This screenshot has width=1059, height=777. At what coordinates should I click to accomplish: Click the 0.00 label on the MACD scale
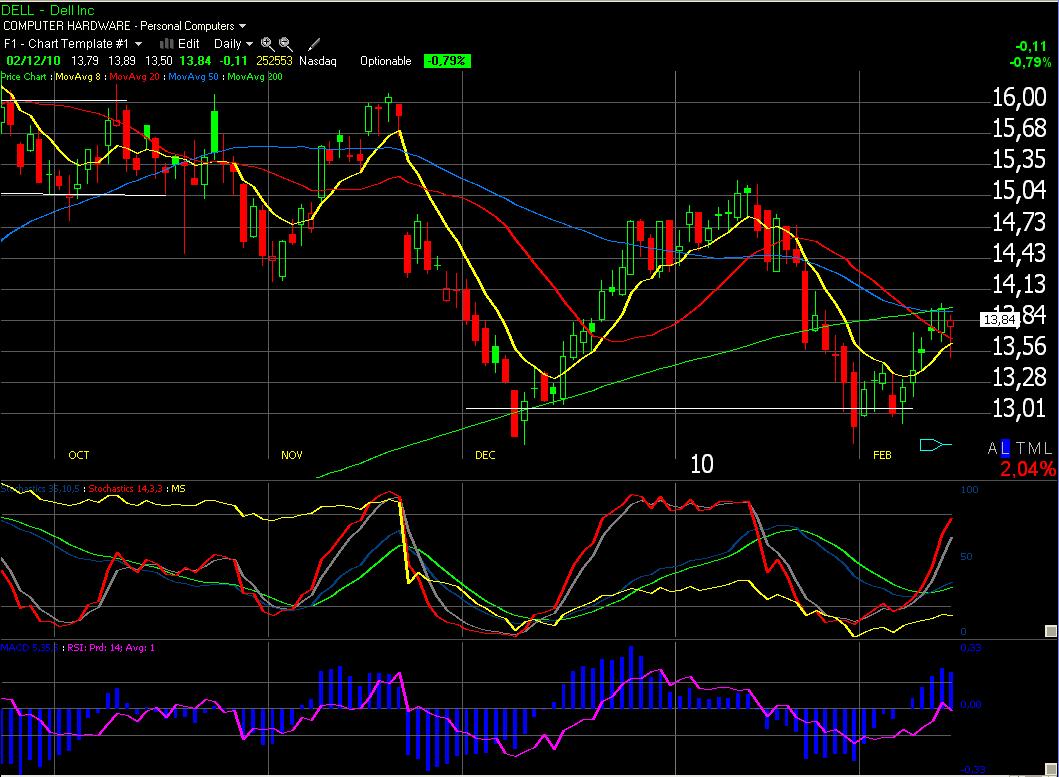(971, 705)
